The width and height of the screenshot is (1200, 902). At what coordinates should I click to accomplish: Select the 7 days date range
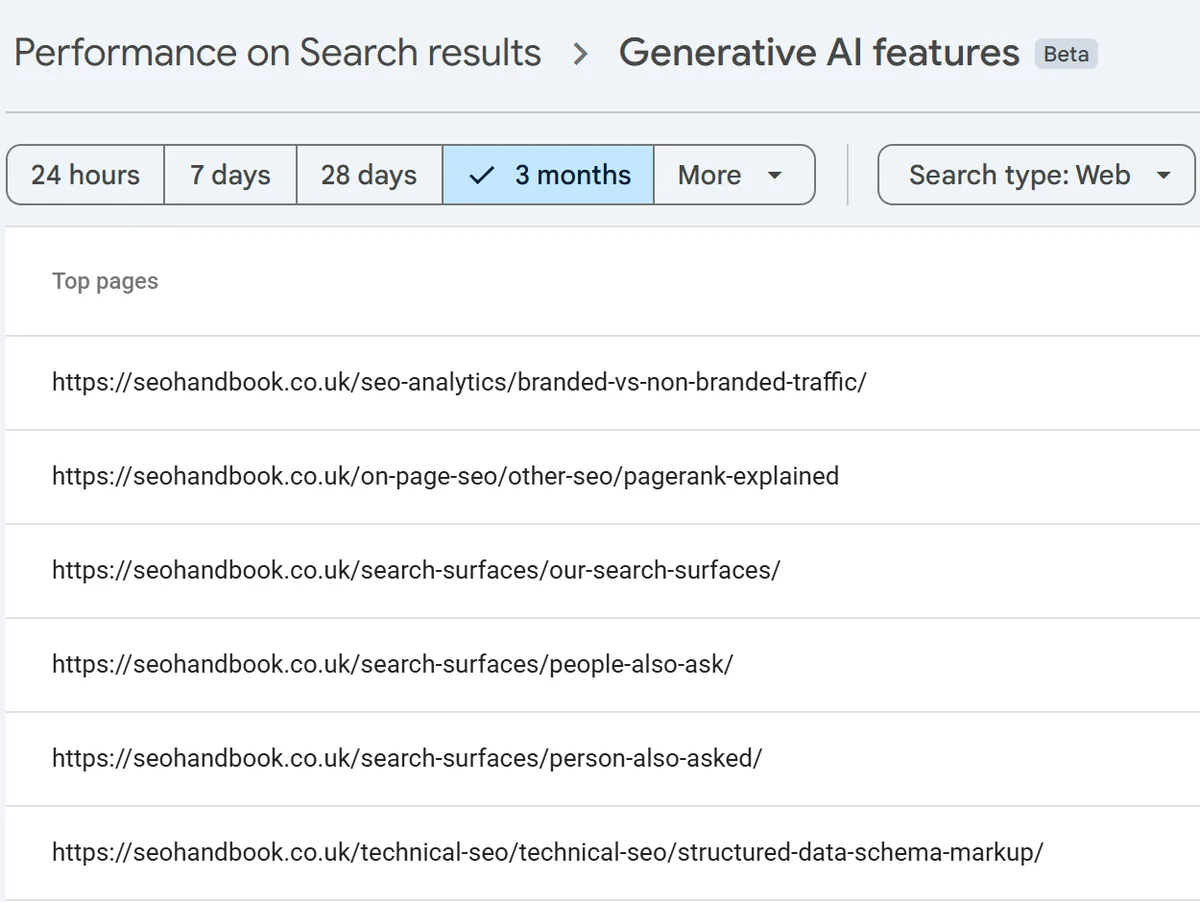[x=230, y=175]
